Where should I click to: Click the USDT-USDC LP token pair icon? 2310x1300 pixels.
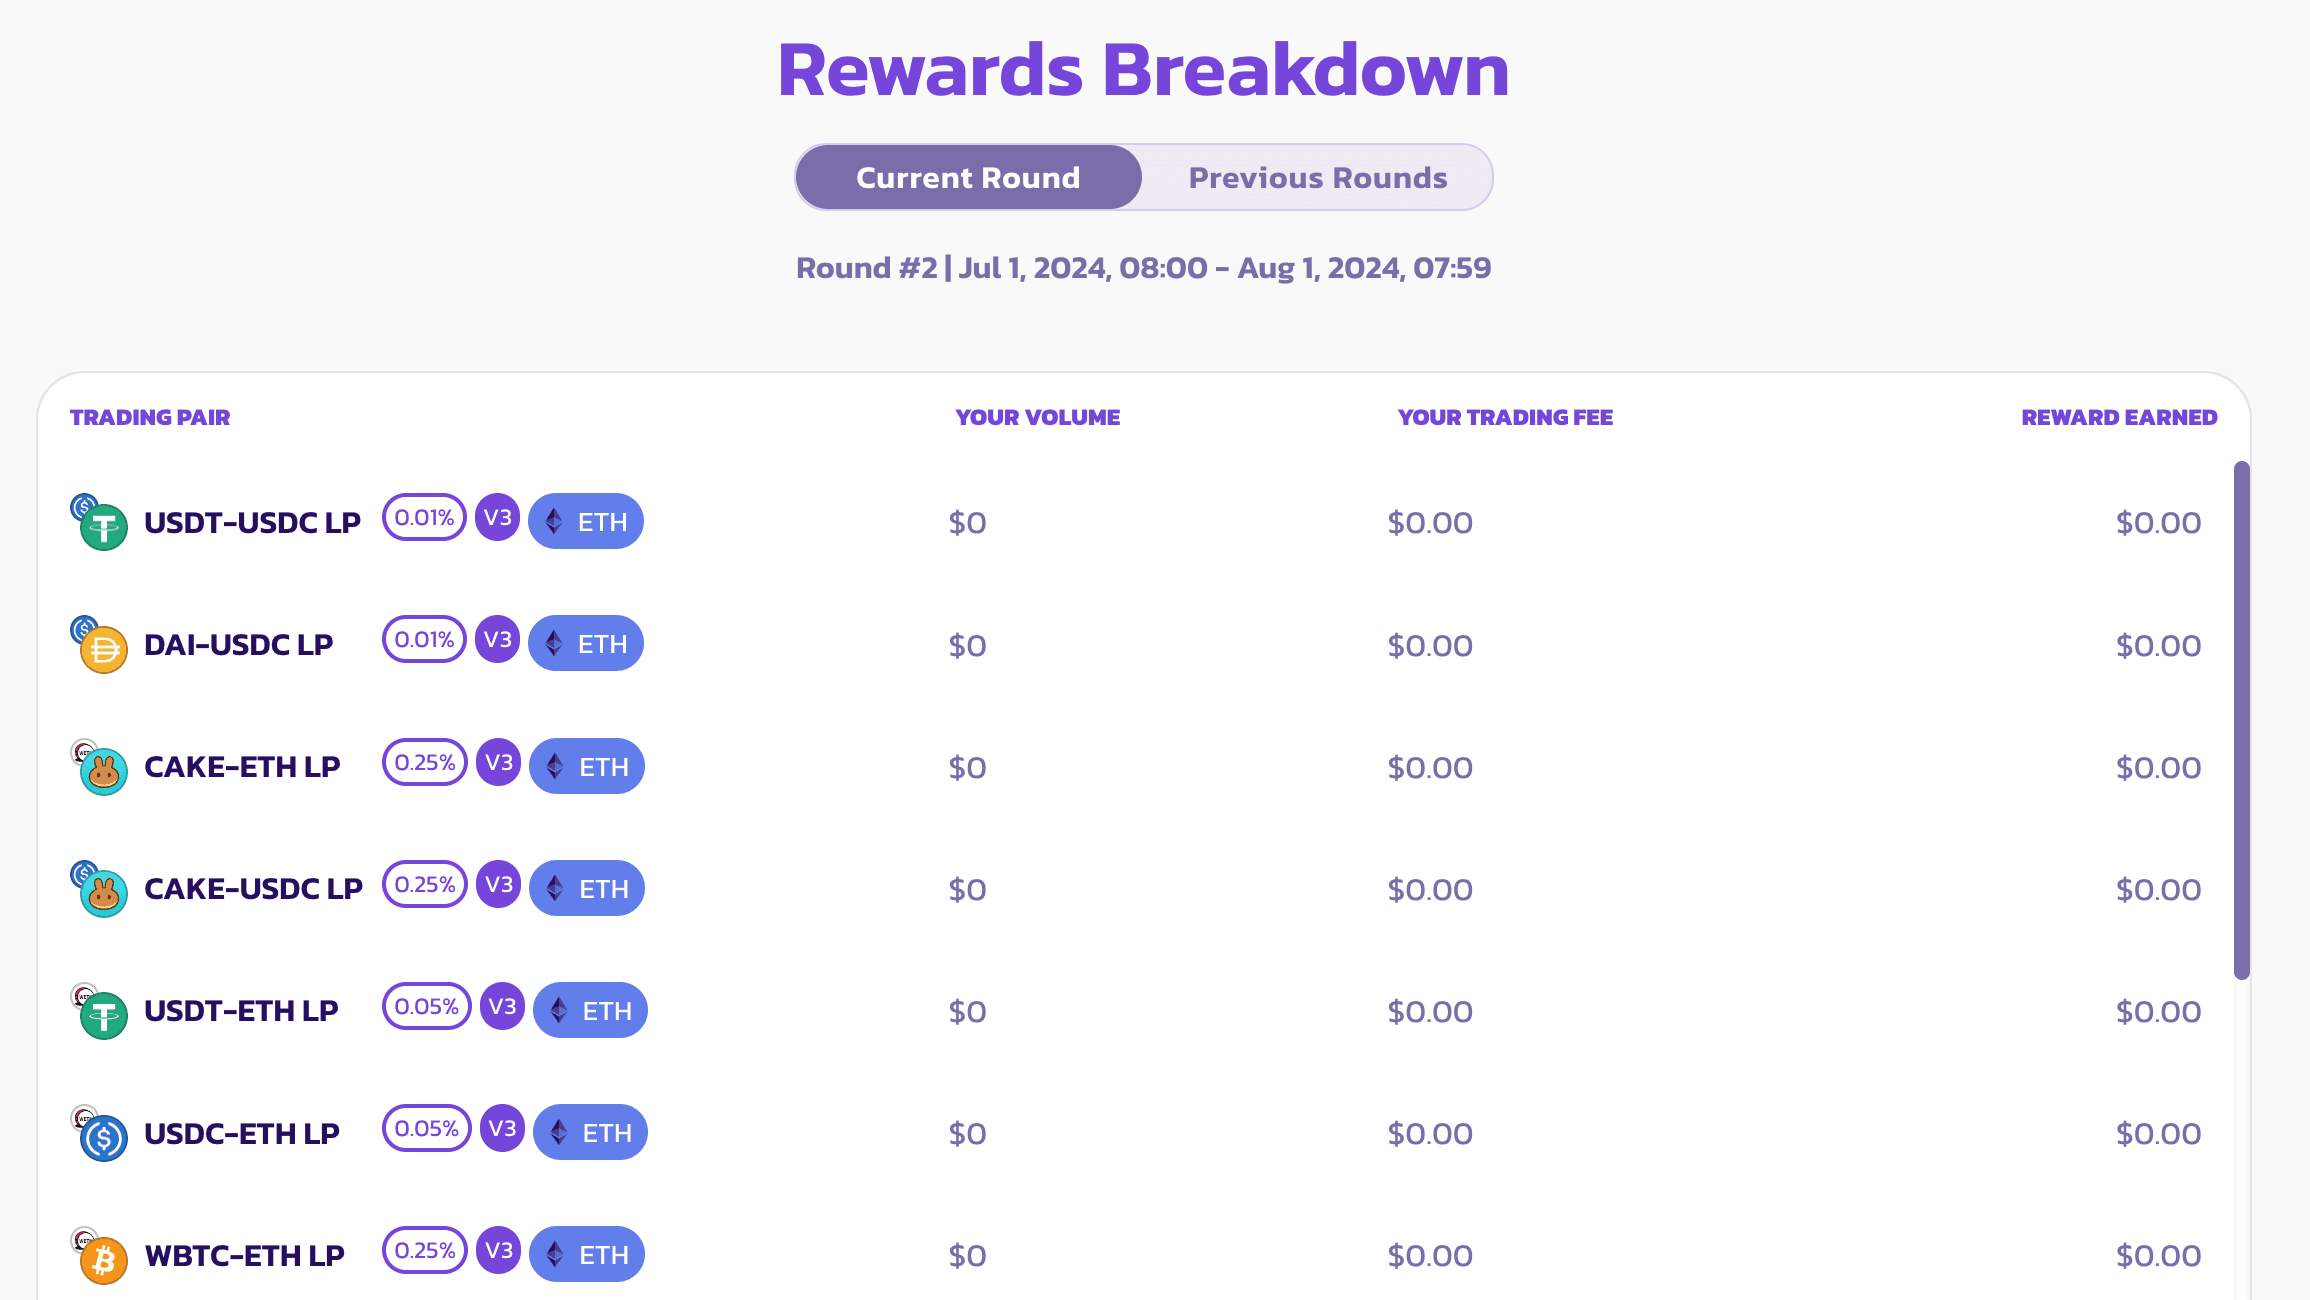101,523
